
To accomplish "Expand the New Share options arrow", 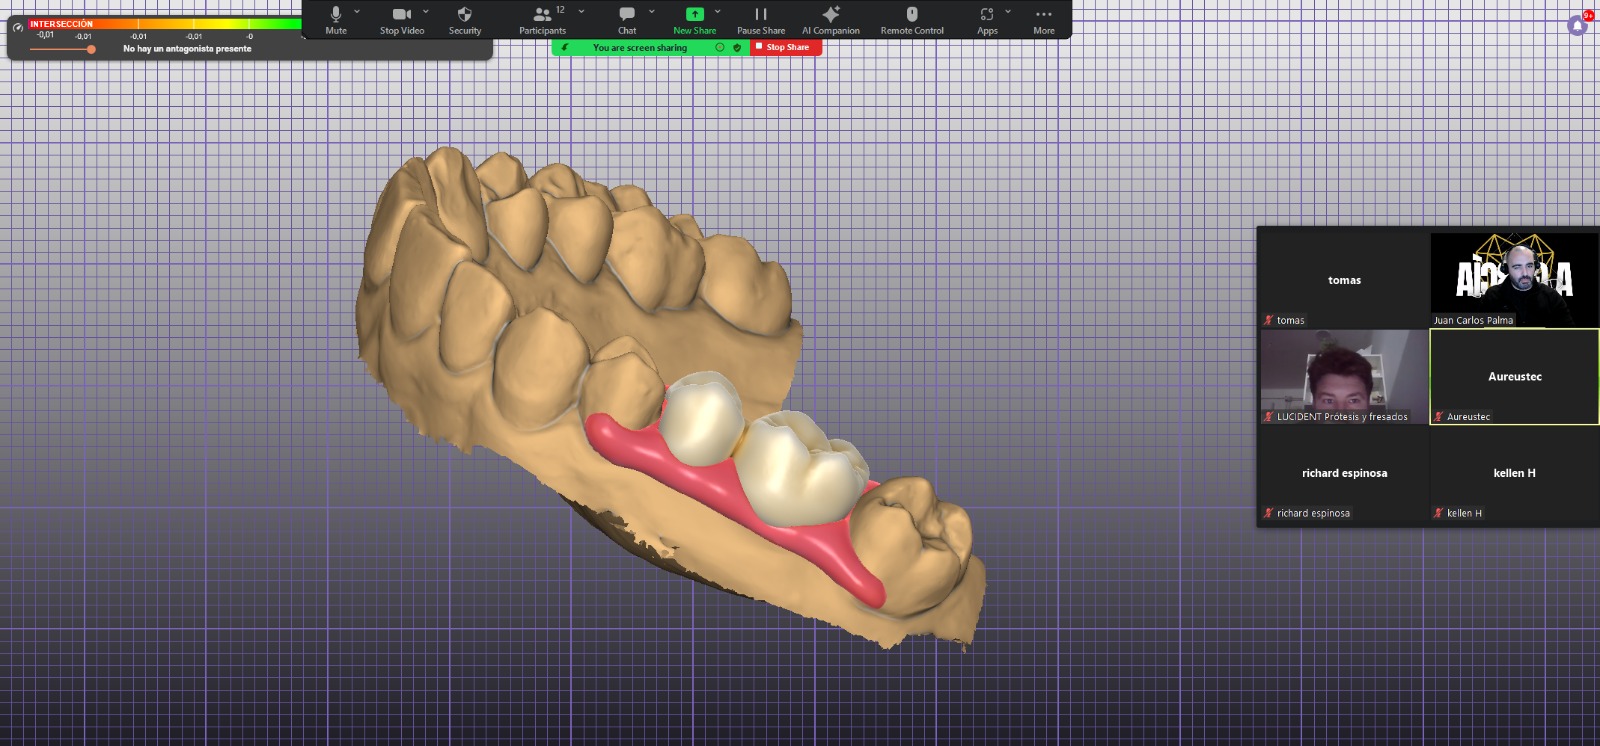I will point(718,12).
